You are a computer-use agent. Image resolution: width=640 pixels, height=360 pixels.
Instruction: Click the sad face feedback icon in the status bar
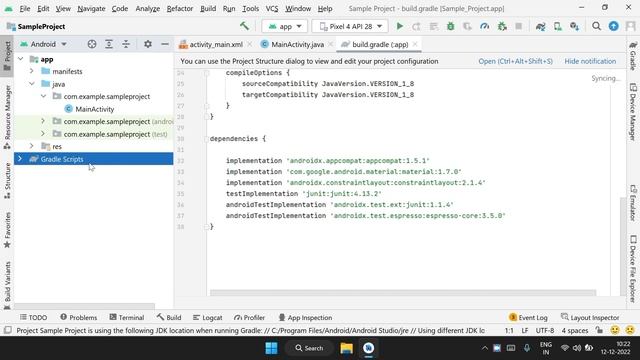(x=630, y=330)
